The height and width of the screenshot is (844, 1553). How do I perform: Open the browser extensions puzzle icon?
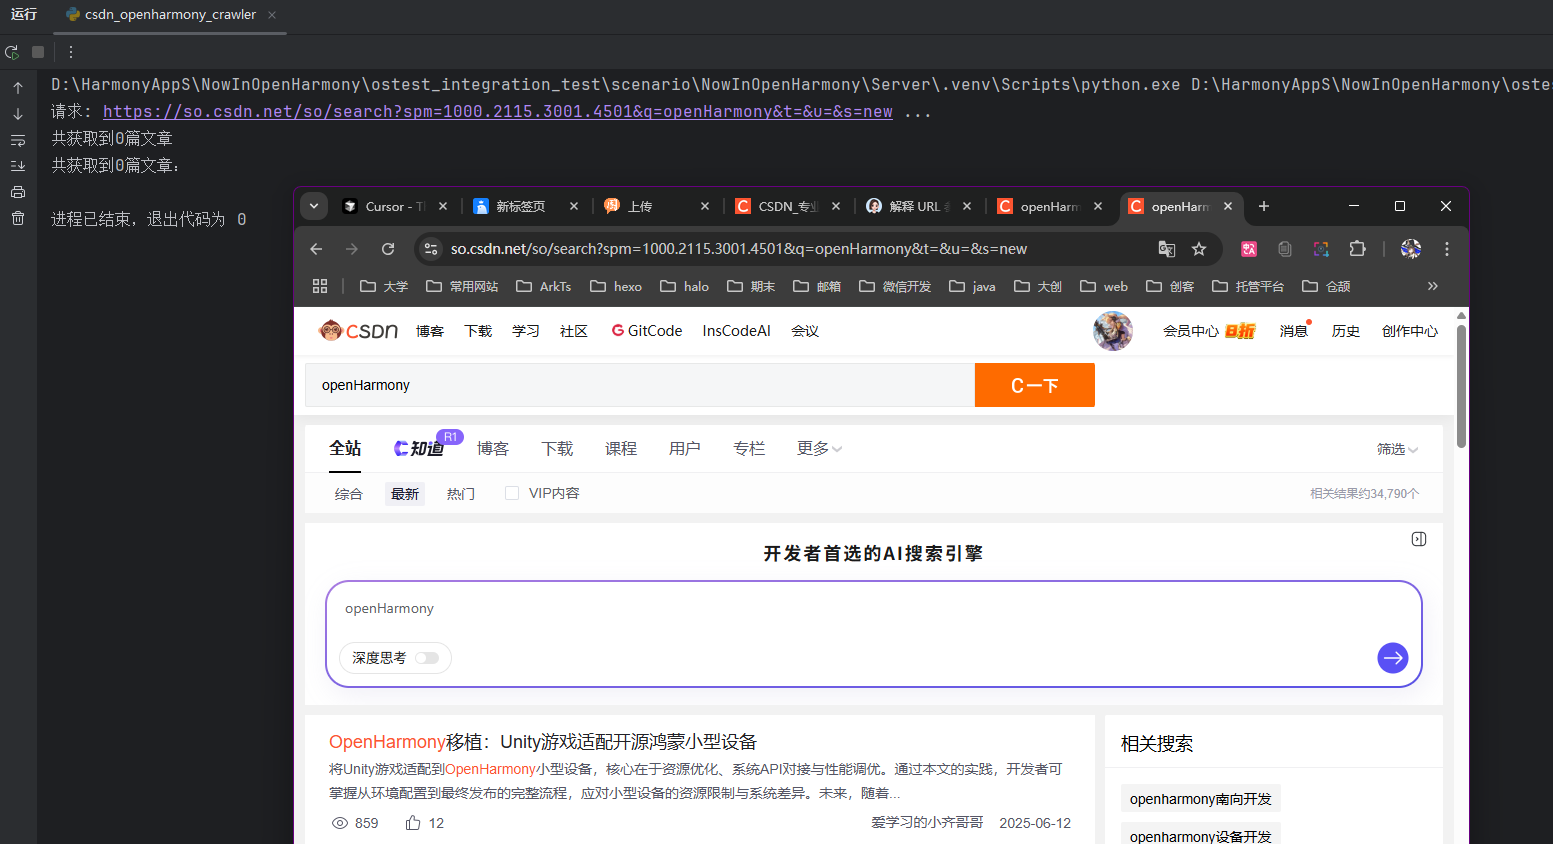point(1357,249)
